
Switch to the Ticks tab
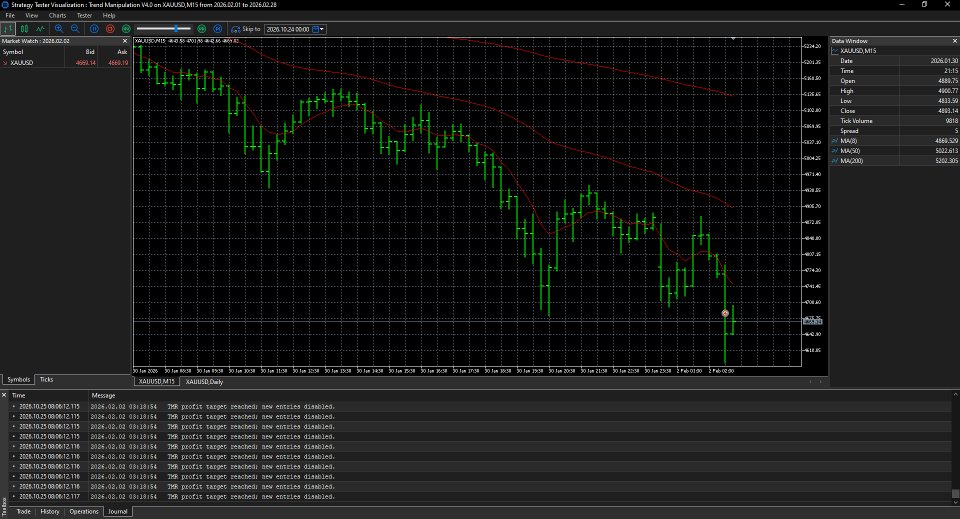[47, 379]
